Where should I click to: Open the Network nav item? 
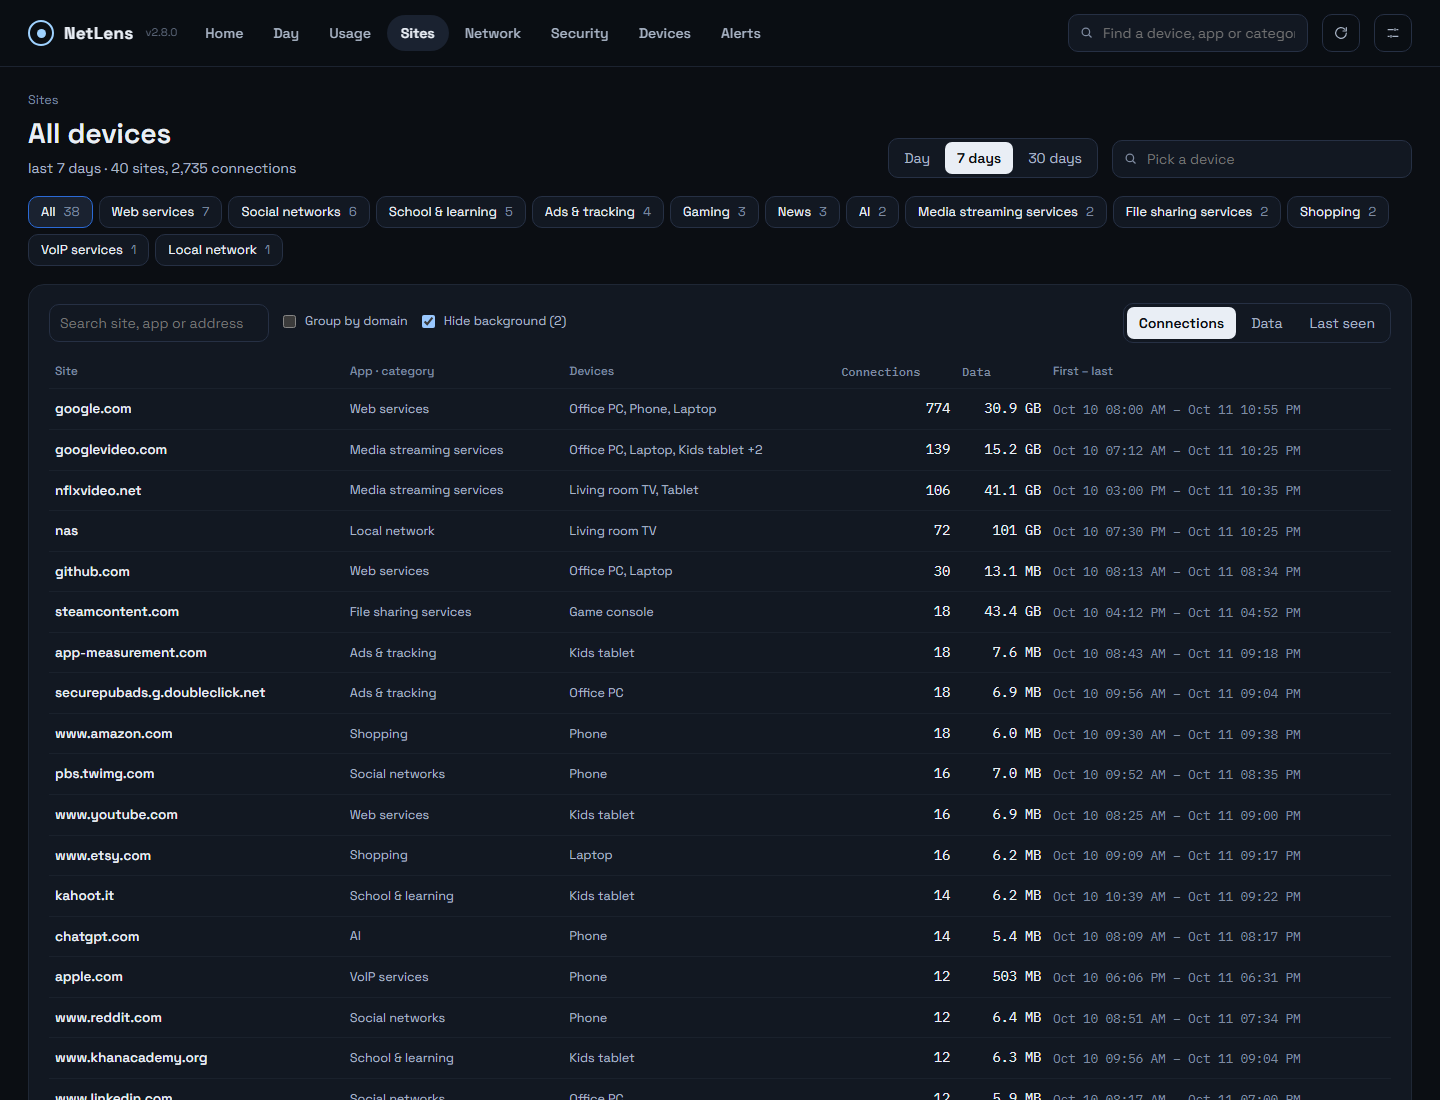coord(493,33)
